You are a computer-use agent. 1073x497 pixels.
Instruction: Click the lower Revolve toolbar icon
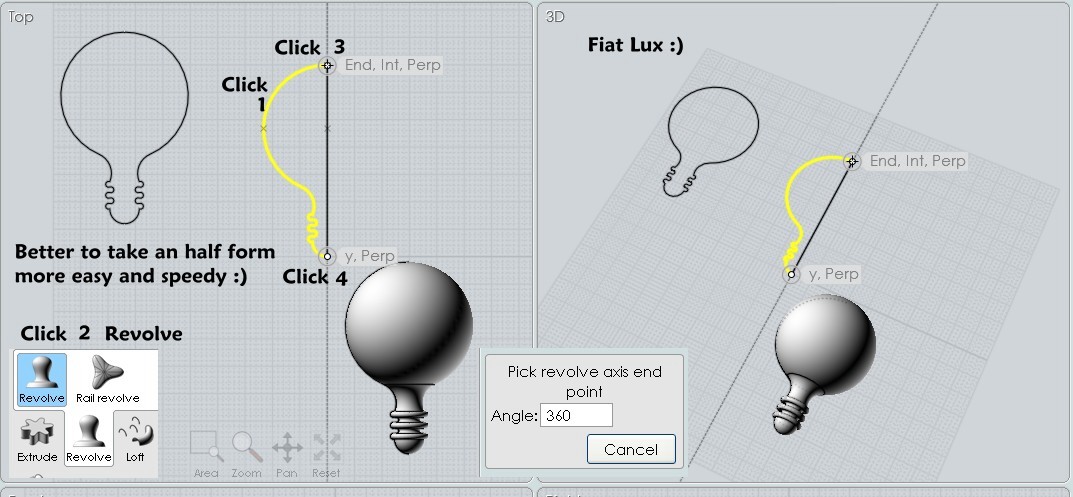pyautogui.click(x=88, y=439)
